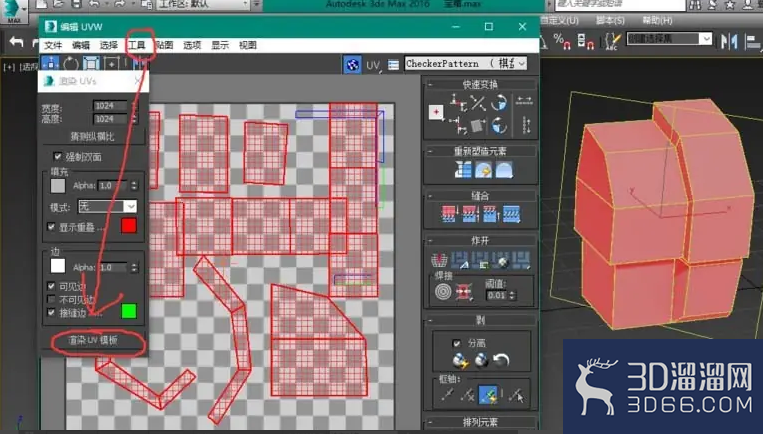Click the gray fill color swatch
763x434 pixels.
58,185
